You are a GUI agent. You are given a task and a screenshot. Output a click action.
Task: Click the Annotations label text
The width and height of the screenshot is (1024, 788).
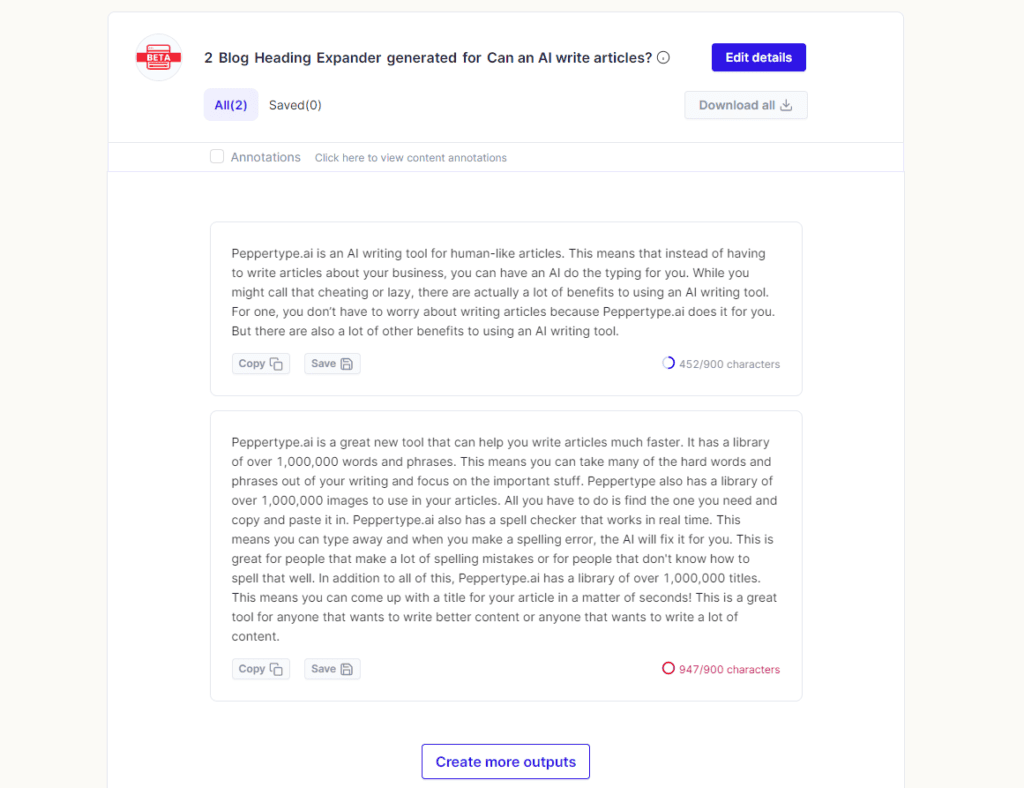pos(266,157)
